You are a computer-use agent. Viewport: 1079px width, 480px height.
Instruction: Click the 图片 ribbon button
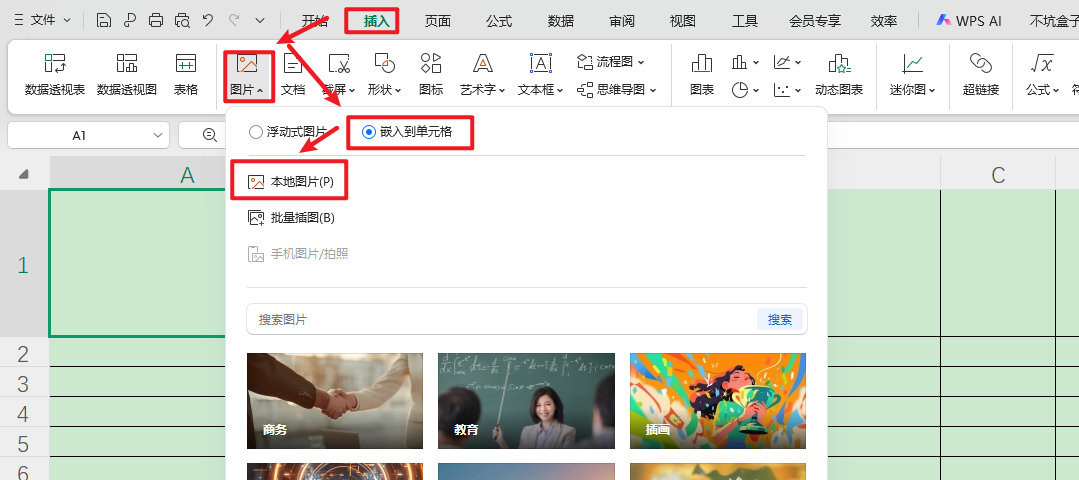(248, 74)
